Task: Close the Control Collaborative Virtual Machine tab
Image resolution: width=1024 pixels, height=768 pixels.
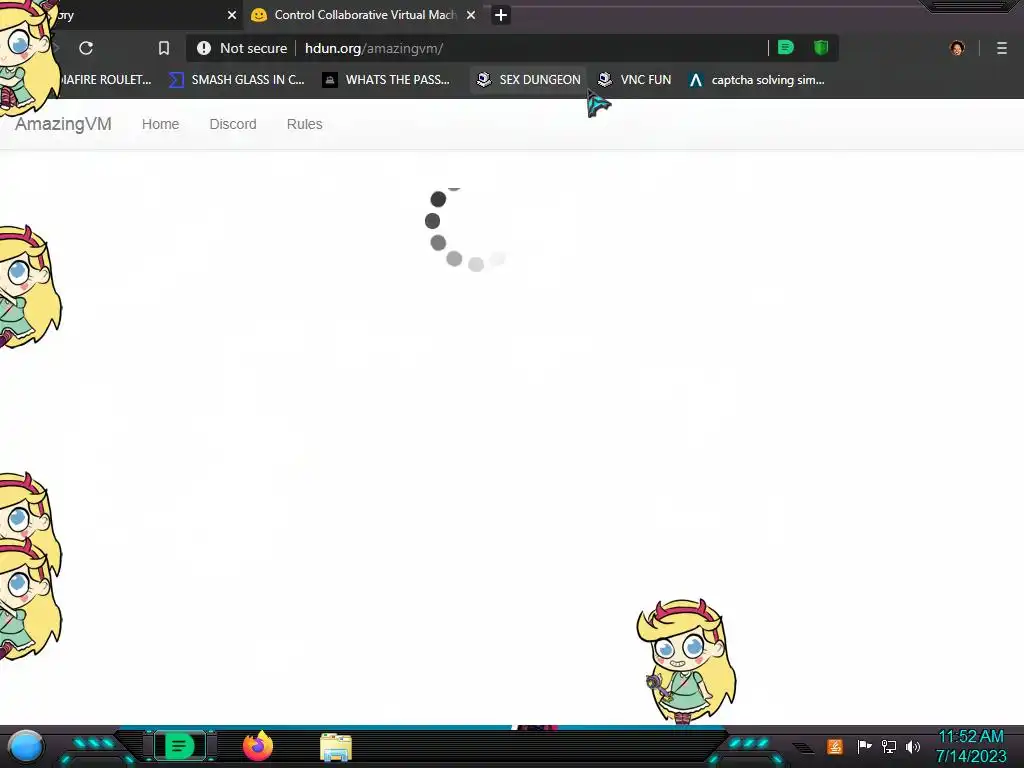Action: click(471, 15)
